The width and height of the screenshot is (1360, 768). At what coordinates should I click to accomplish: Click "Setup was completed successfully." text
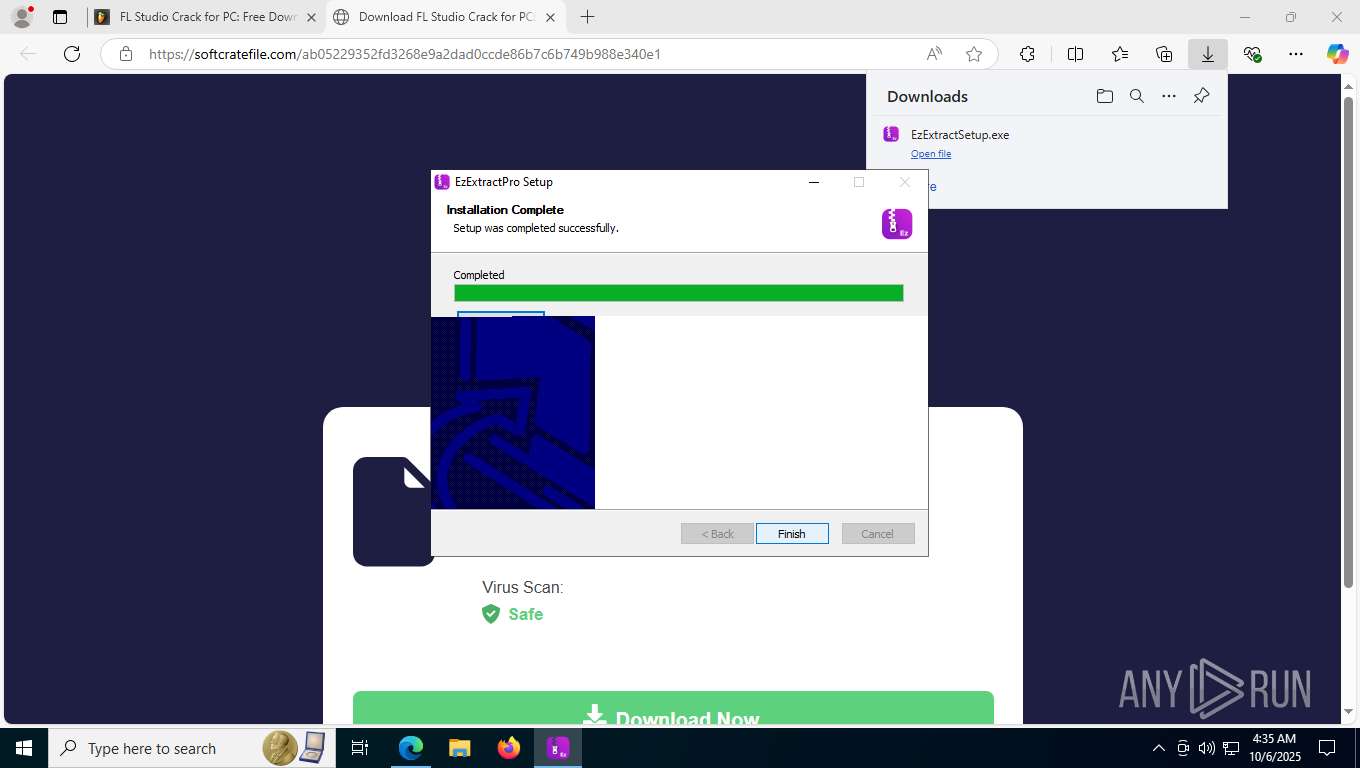[536, 228]
